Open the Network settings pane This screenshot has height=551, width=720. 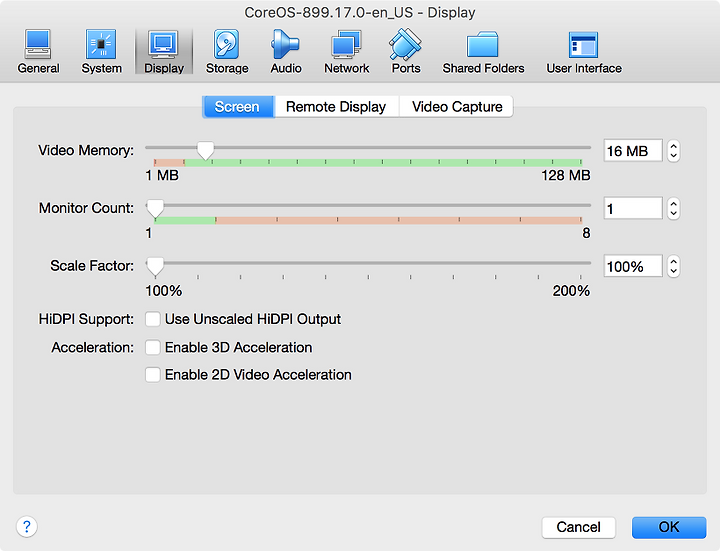347,52
